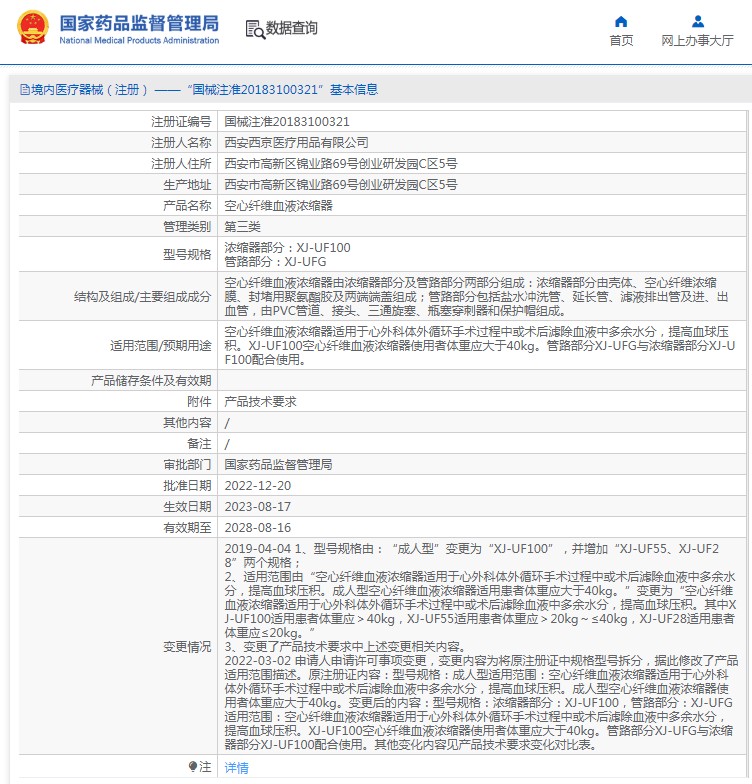Click the bullet icon beside 注
The image size is (752, 784).
click(x=192, y=766)
